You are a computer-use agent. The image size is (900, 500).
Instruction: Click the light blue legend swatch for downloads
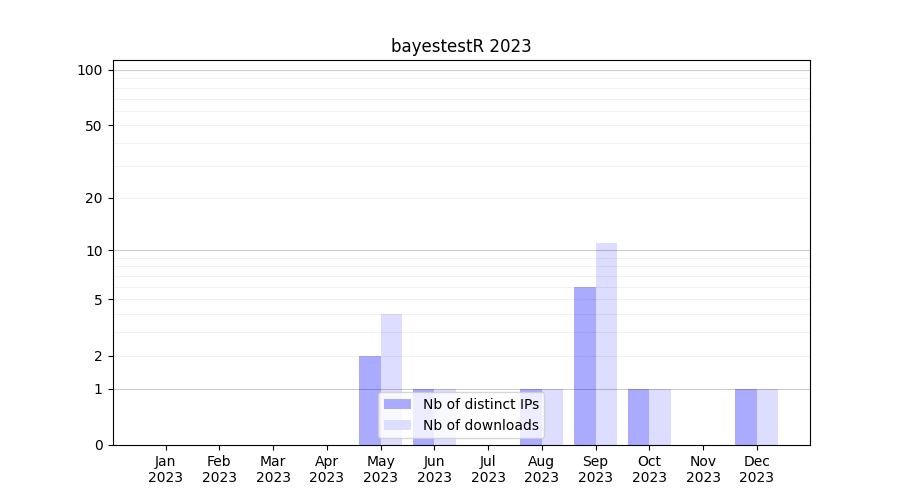tap(397, 426)
